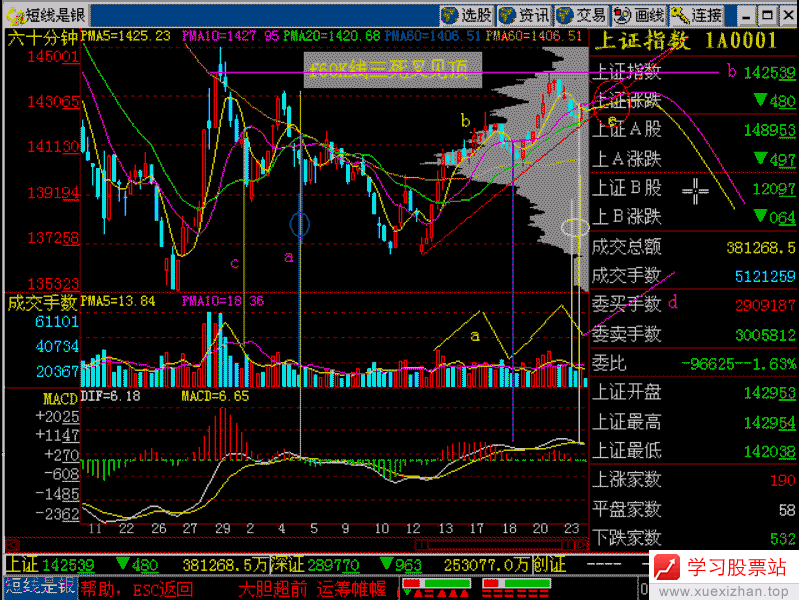Click the PMA10=1427.95 indicator label

(x=230, y=36)
